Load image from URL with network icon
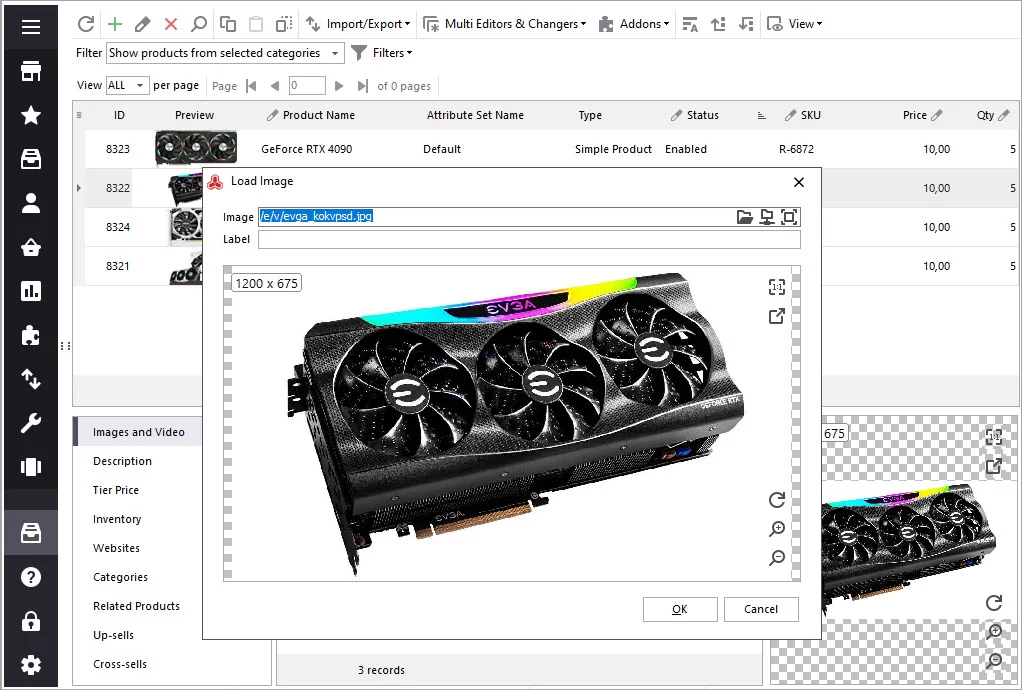The width and height of the screenshot is (1022, 690). 767,217
